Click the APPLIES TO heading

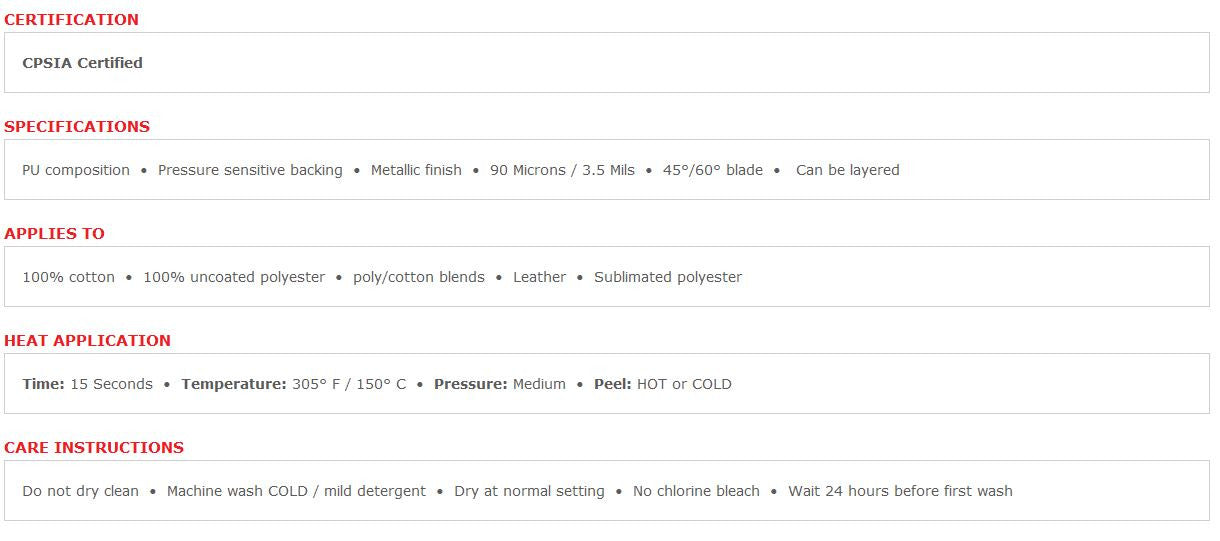54,234
